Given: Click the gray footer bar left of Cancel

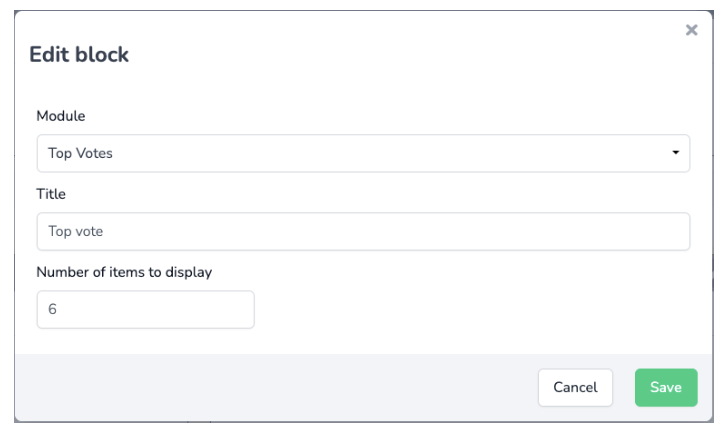Looking at the screenshot, I should click(276, 388).
